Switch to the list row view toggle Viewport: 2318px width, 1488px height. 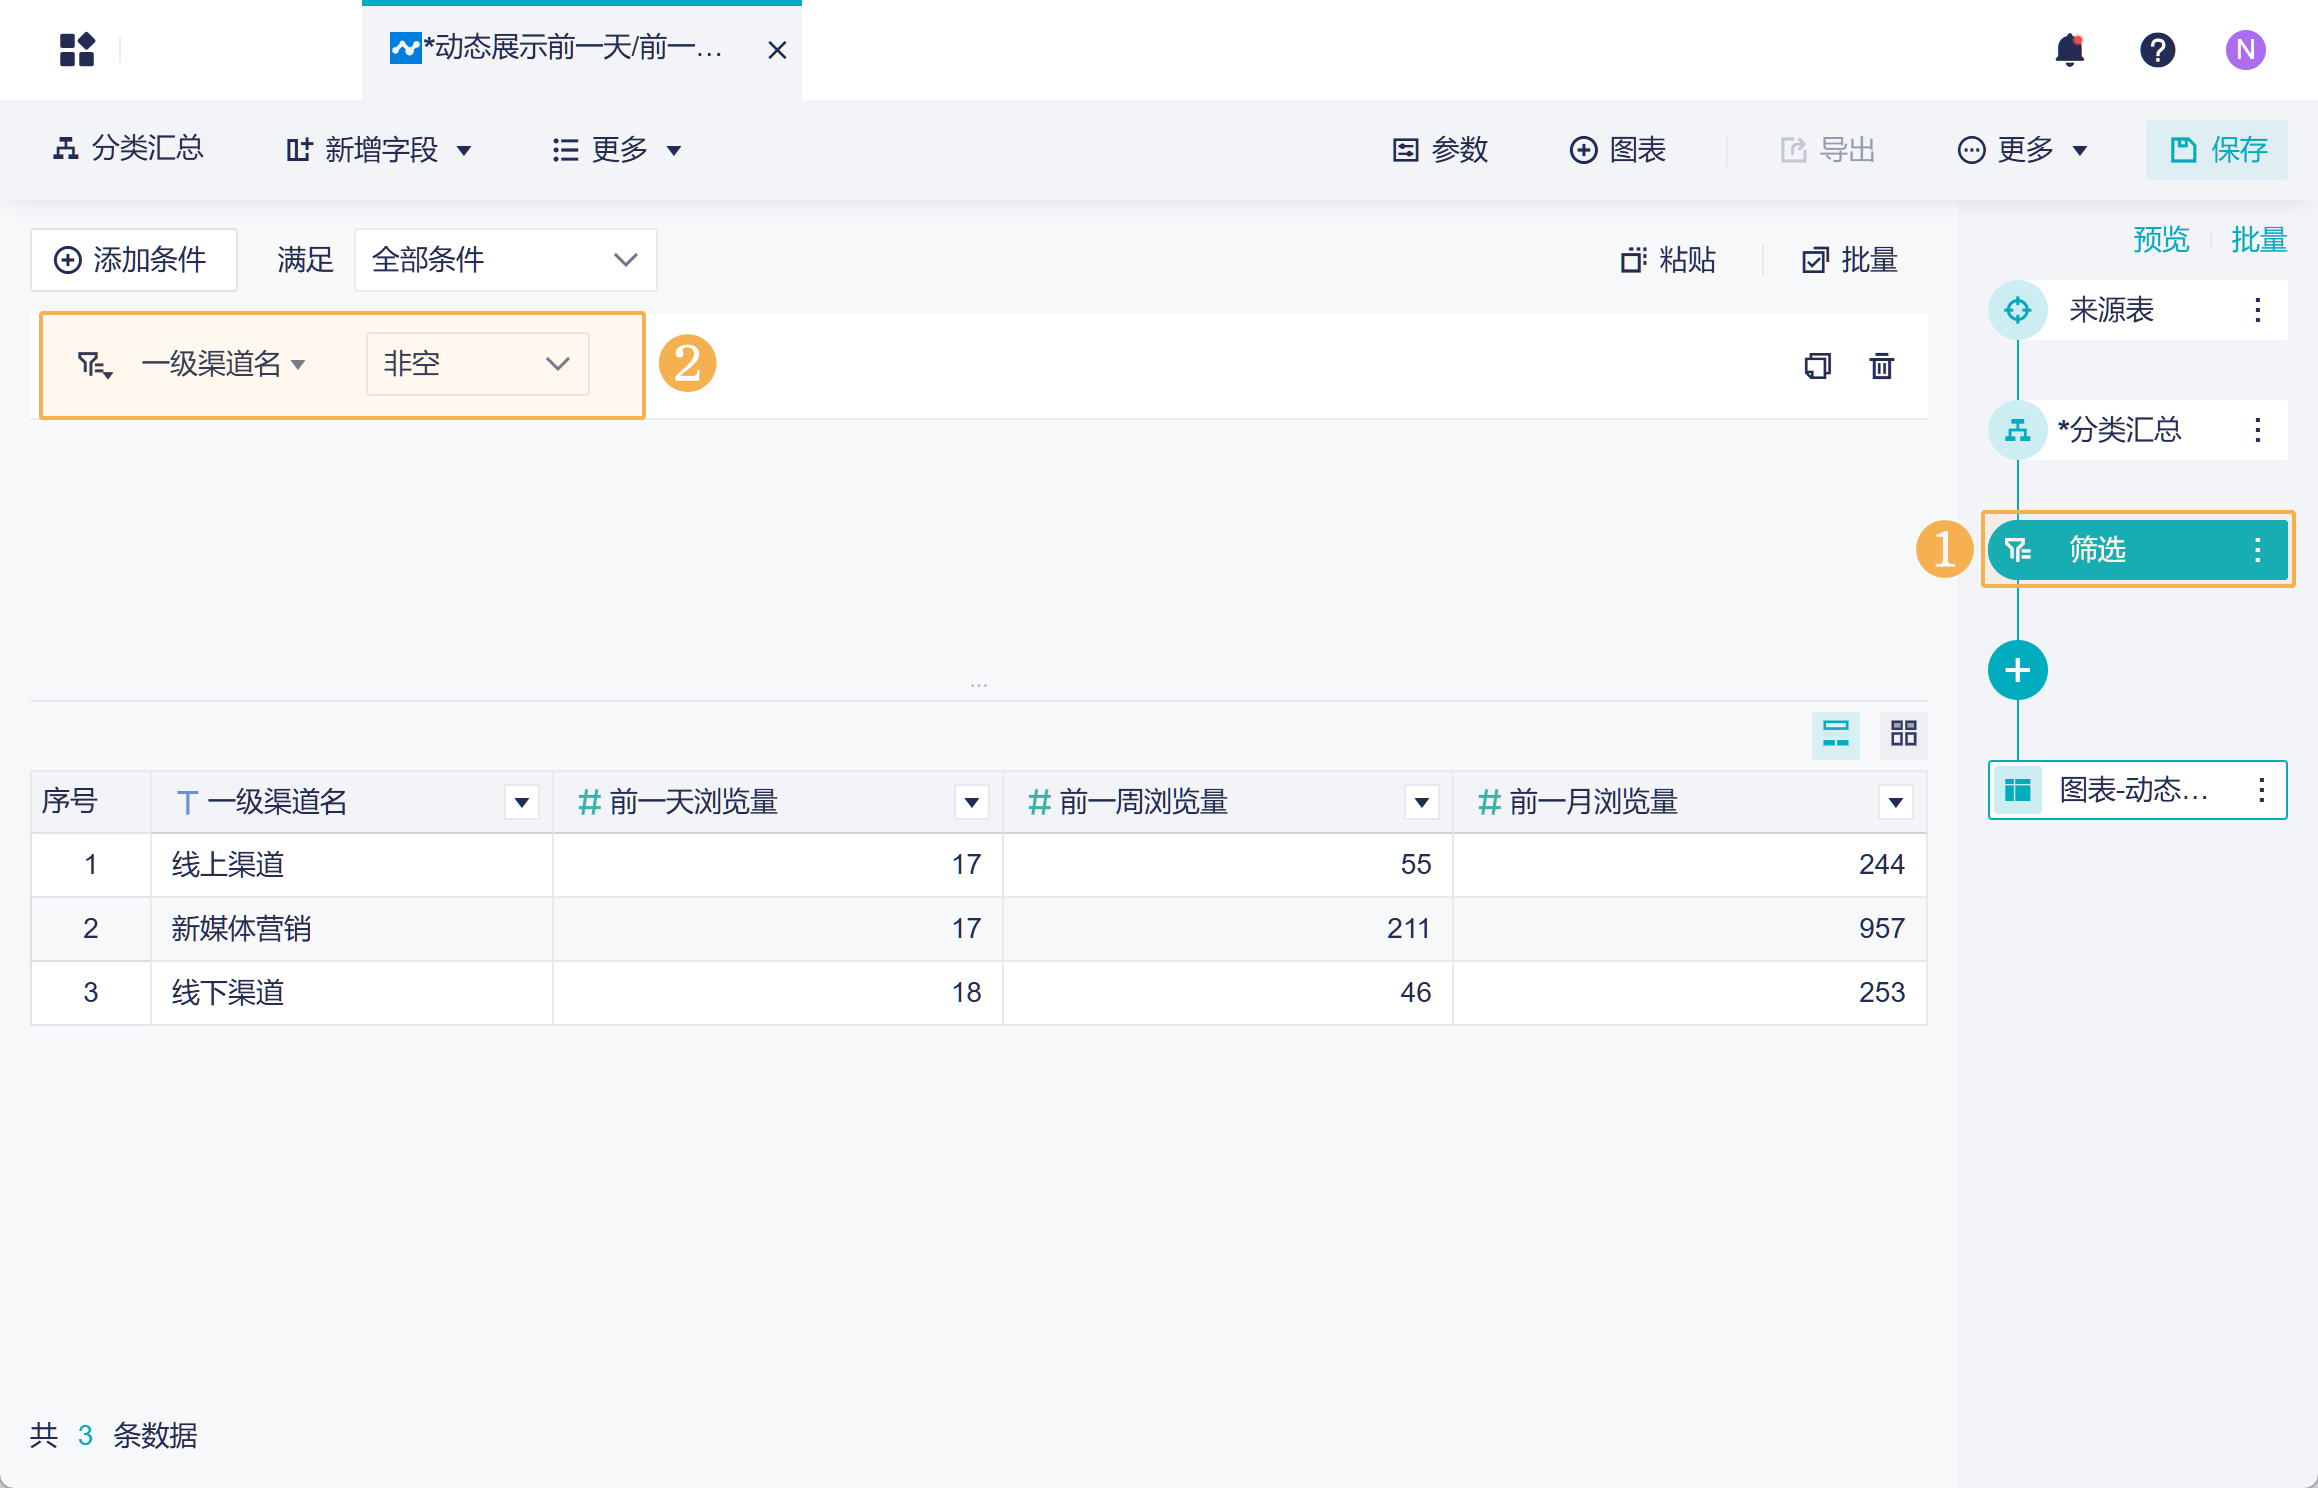tap(1835, 734)
